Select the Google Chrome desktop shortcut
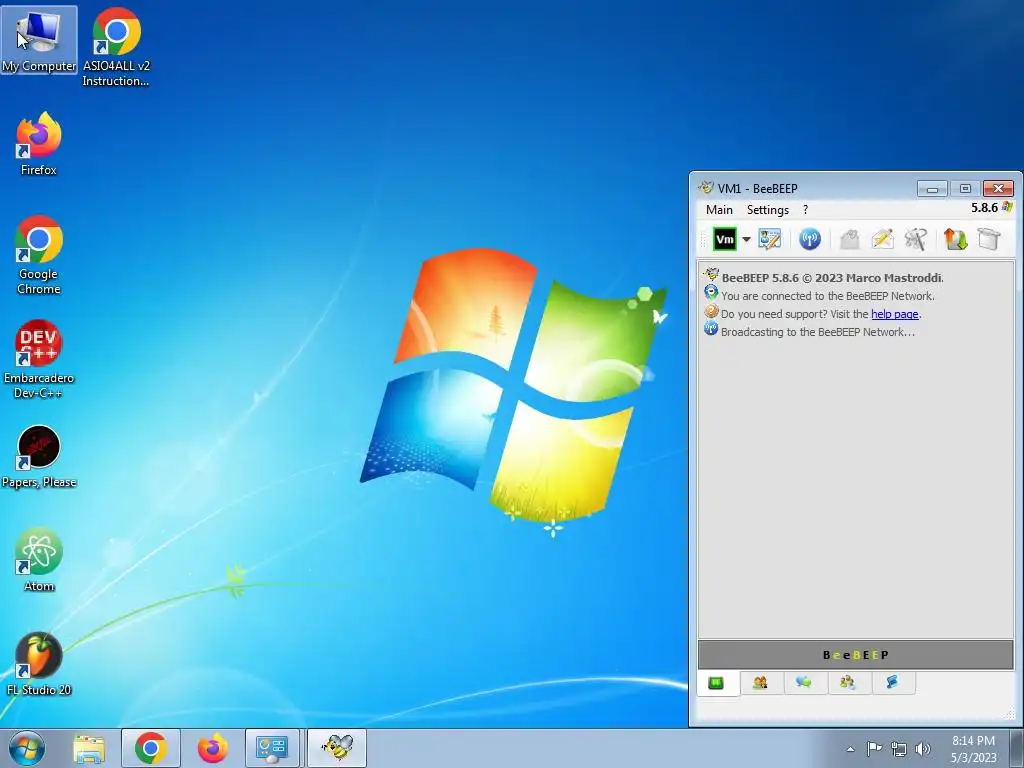This screenshot has height=768, width=1024. point(39,255)
